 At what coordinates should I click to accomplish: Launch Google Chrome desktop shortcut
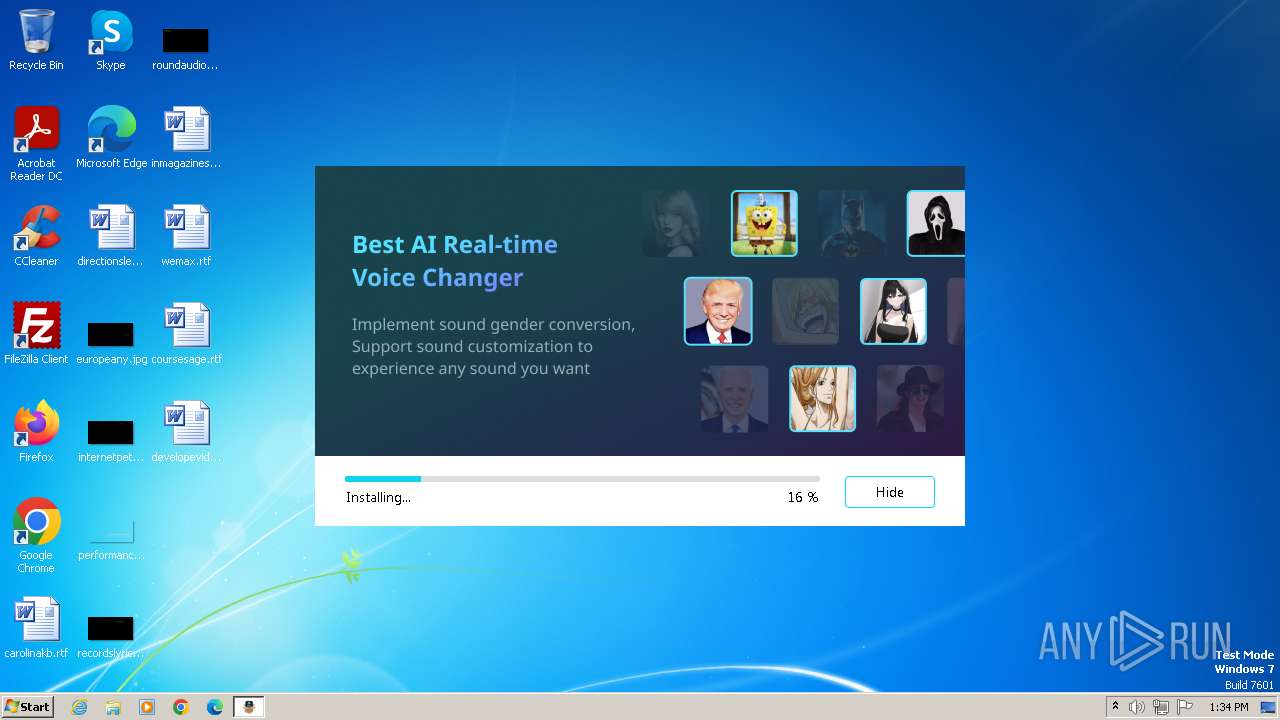point(36,535)
